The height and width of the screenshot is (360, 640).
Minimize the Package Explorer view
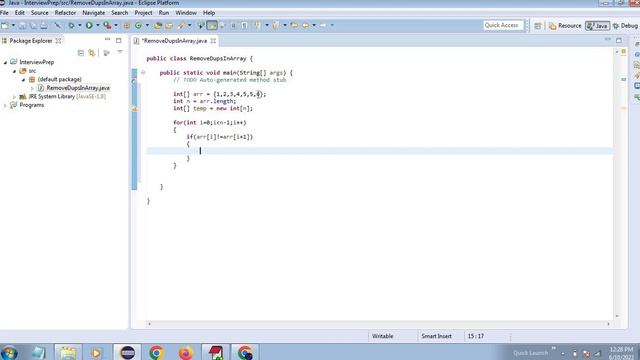[107, 40]
